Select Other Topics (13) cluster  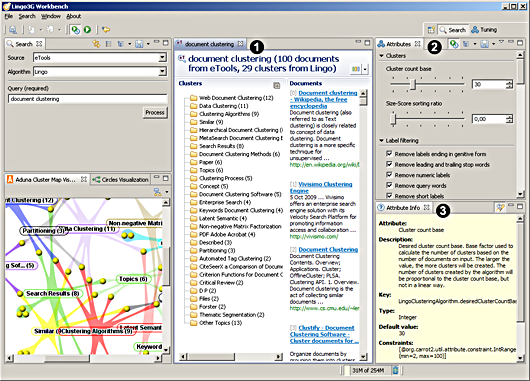220,323
